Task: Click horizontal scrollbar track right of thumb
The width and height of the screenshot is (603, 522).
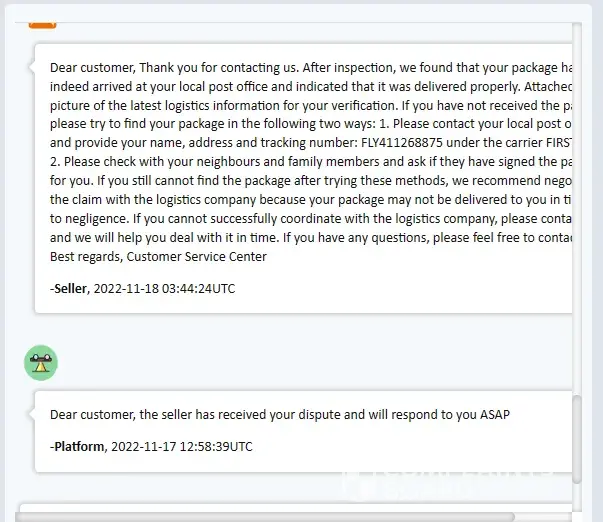Action: pyautogui.click(x=545, y=516)
